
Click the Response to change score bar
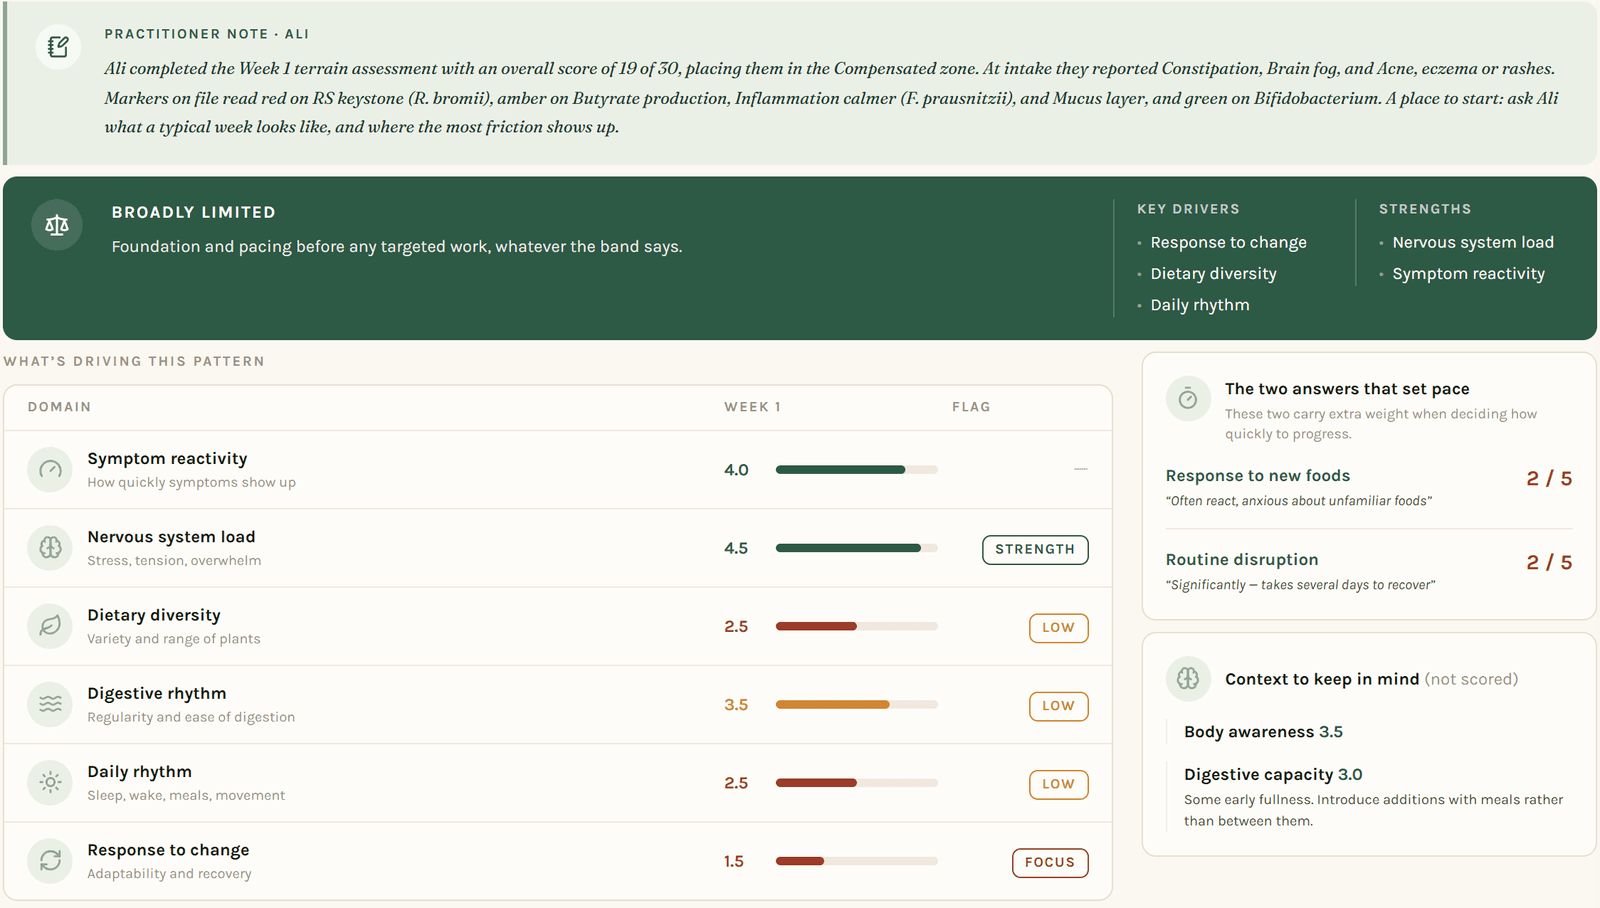point(857,861)
